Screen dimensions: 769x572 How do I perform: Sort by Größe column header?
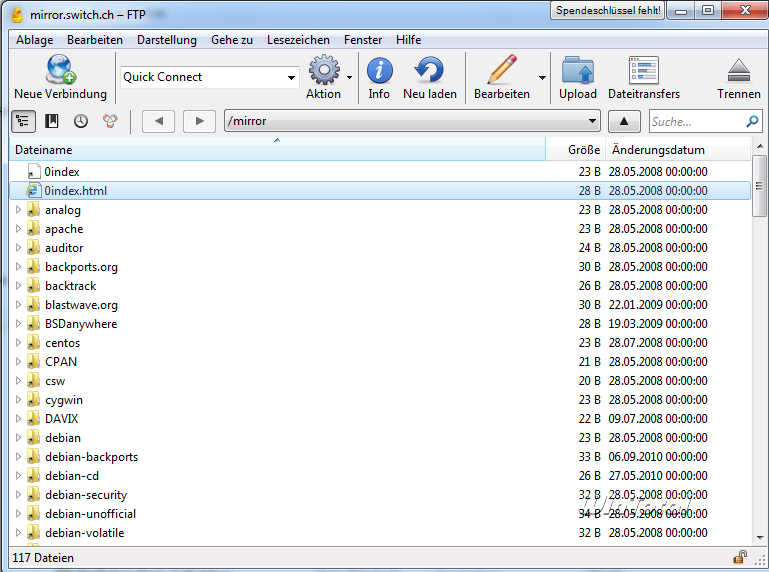(576, 150)
